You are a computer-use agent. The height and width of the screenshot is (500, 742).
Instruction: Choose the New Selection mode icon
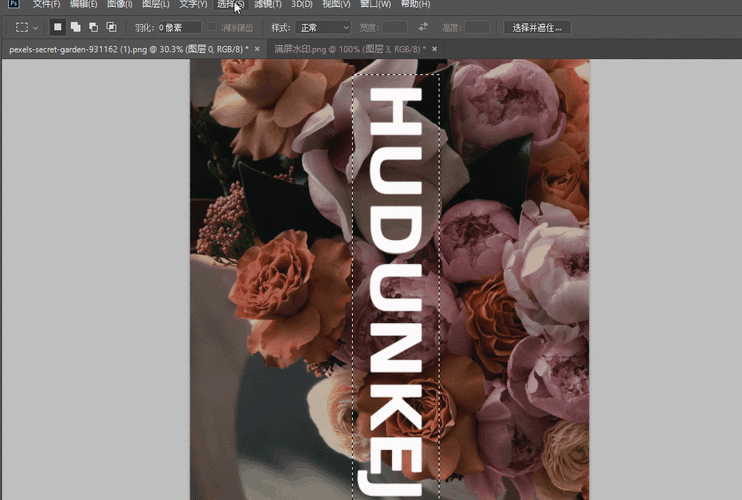tap(58, 27)
